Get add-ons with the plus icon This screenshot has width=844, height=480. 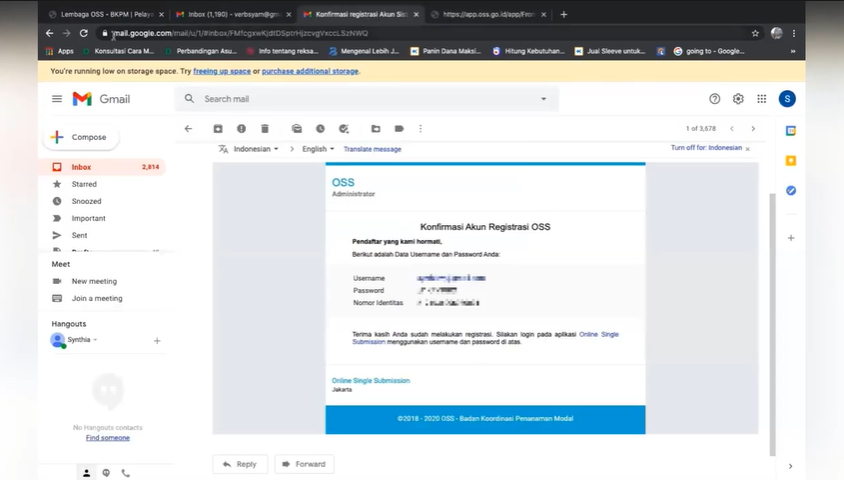coord(791,238)
